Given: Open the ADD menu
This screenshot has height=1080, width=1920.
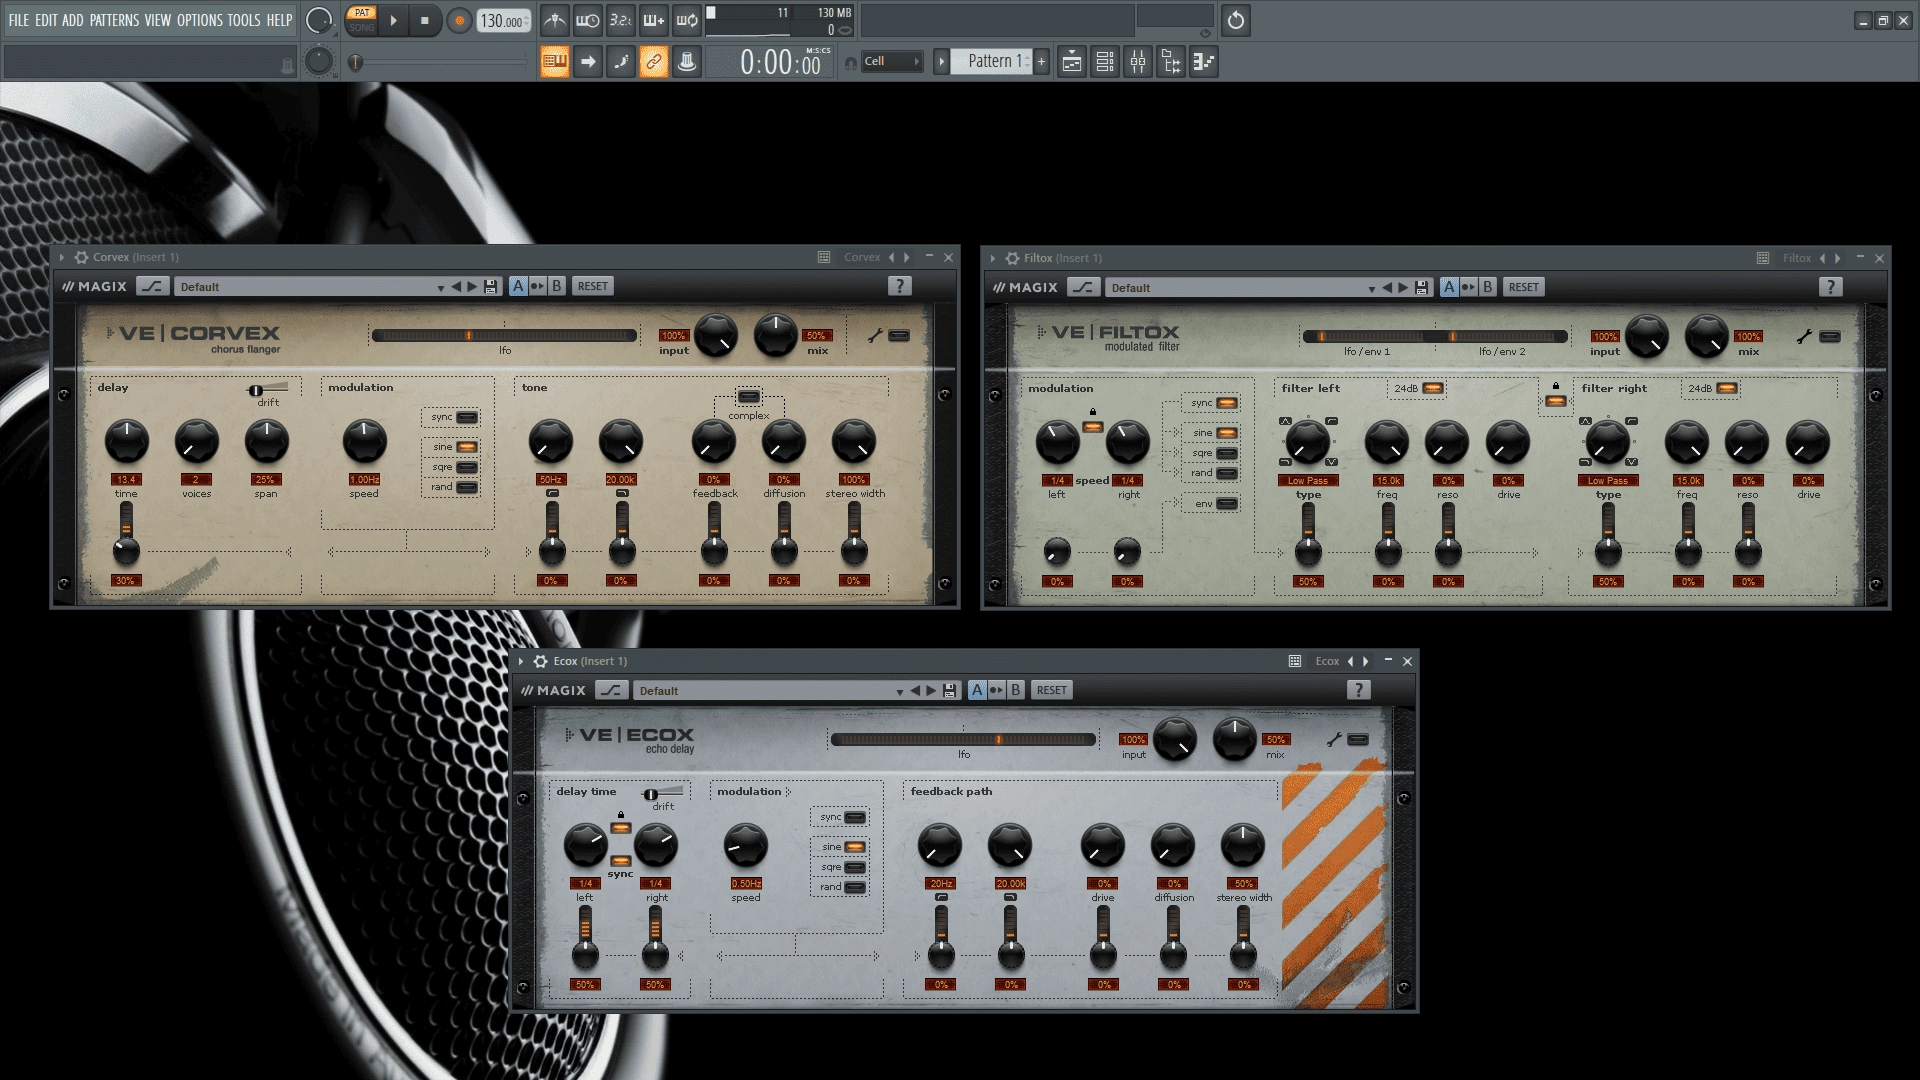Looking at the screenshot, I should tap(73, 20).
